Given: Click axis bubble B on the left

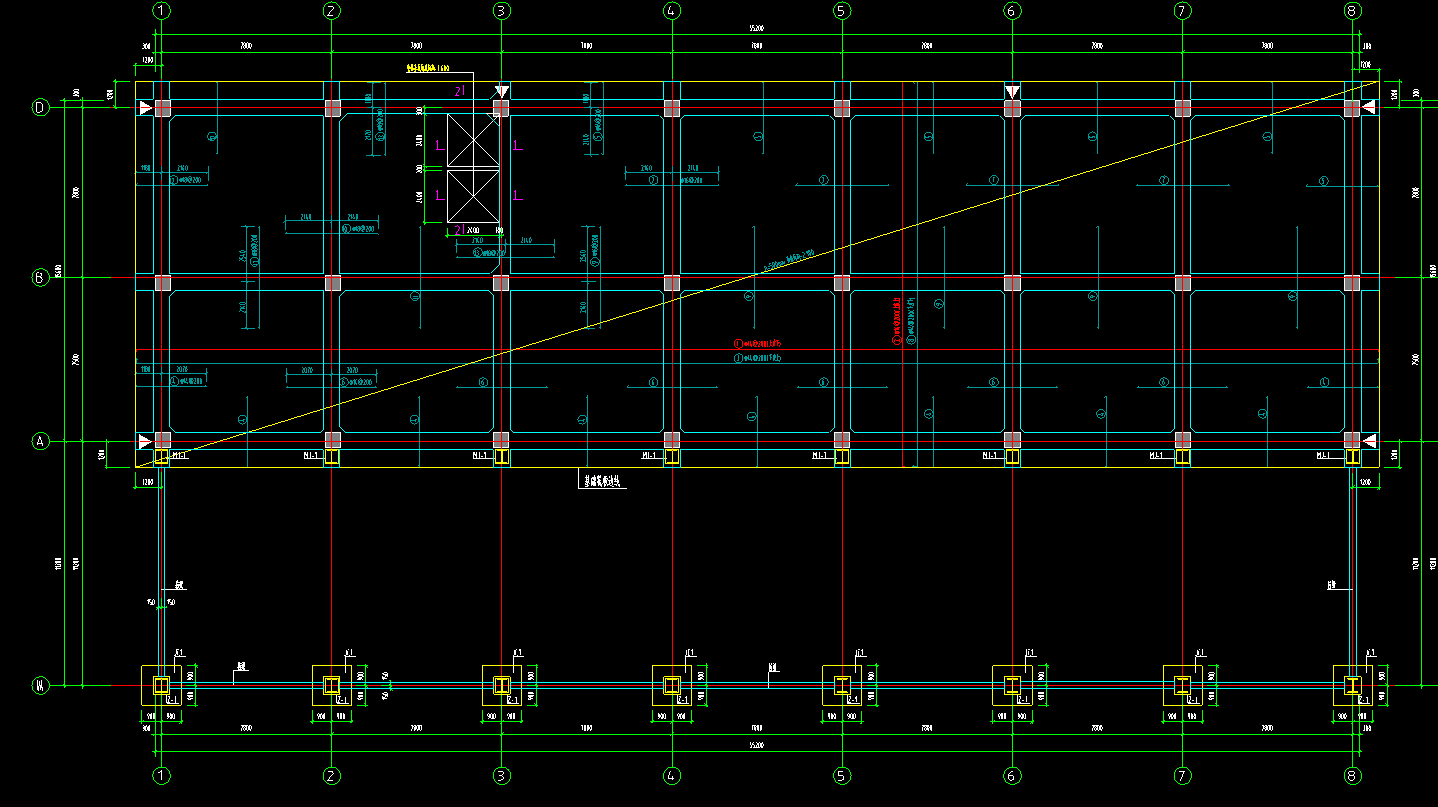Looking at the screenshot, I should pyautogui.click(x=41, y=278).
